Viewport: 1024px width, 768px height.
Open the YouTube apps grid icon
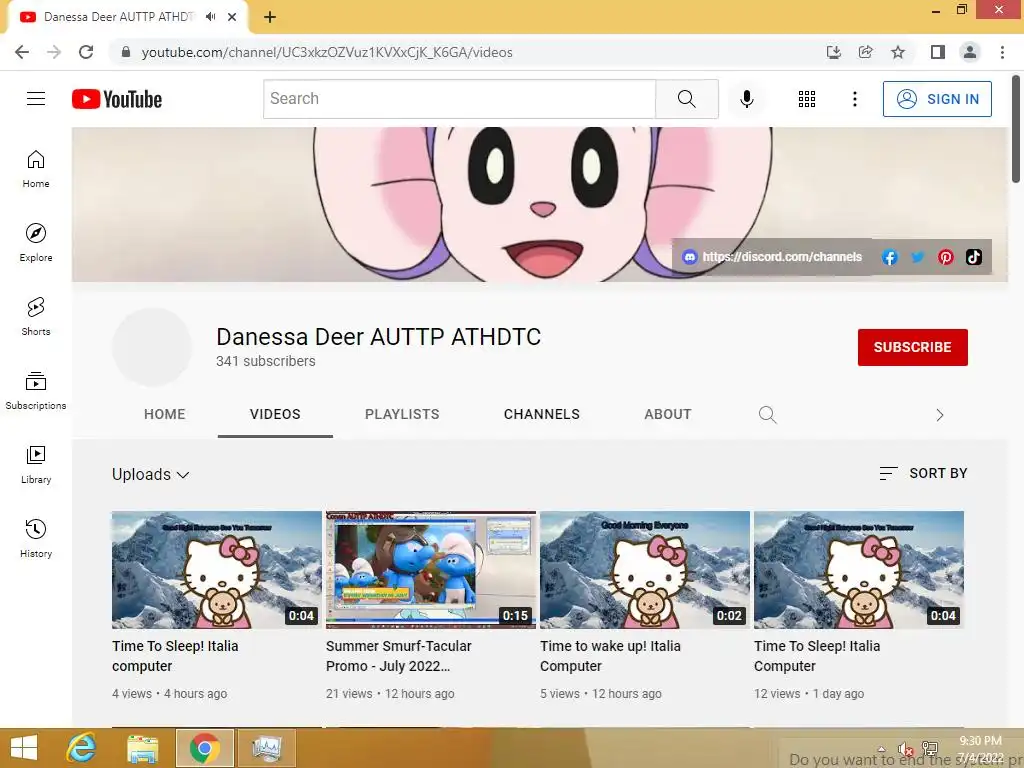(807, 99)
